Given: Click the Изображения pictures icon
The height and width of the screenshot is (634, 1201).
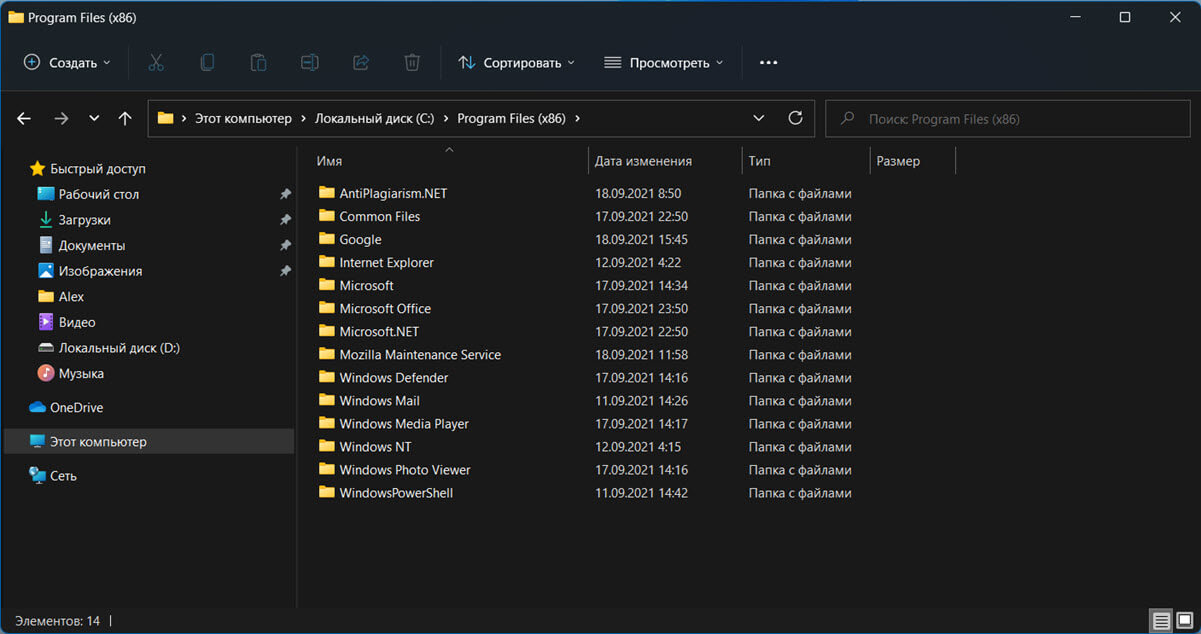Looking at the screenshot, I should point(46,271).
